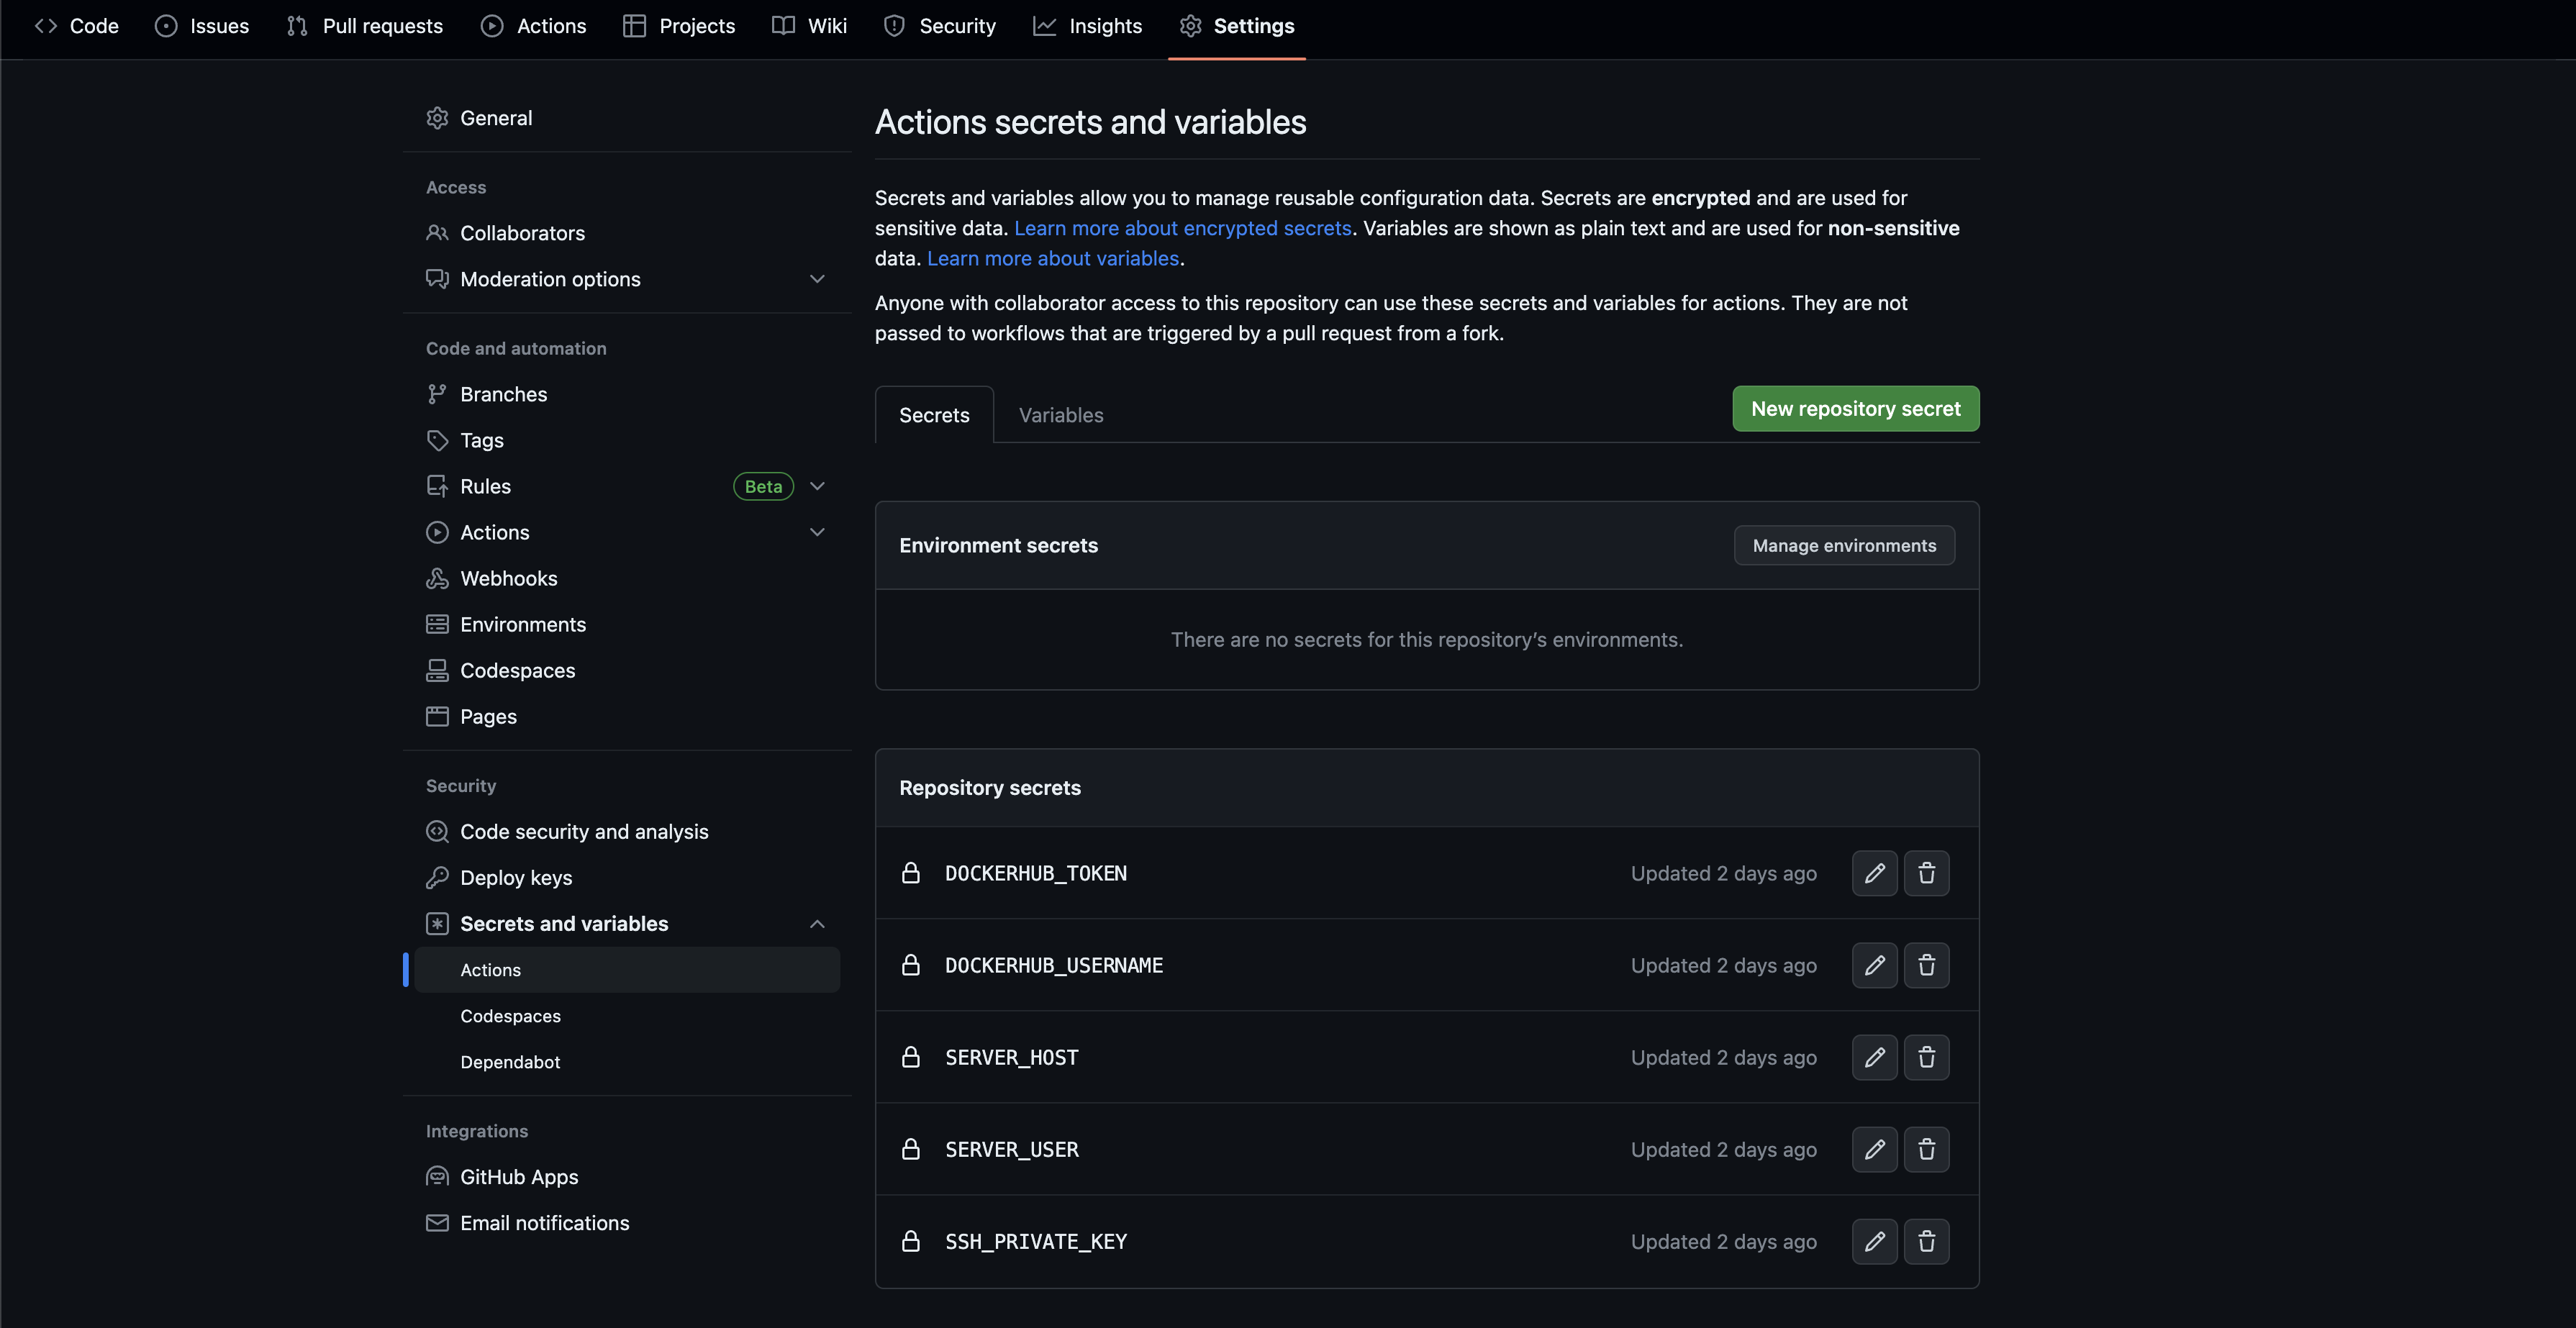Switch to the Variables tab

tap(1060, 414)
